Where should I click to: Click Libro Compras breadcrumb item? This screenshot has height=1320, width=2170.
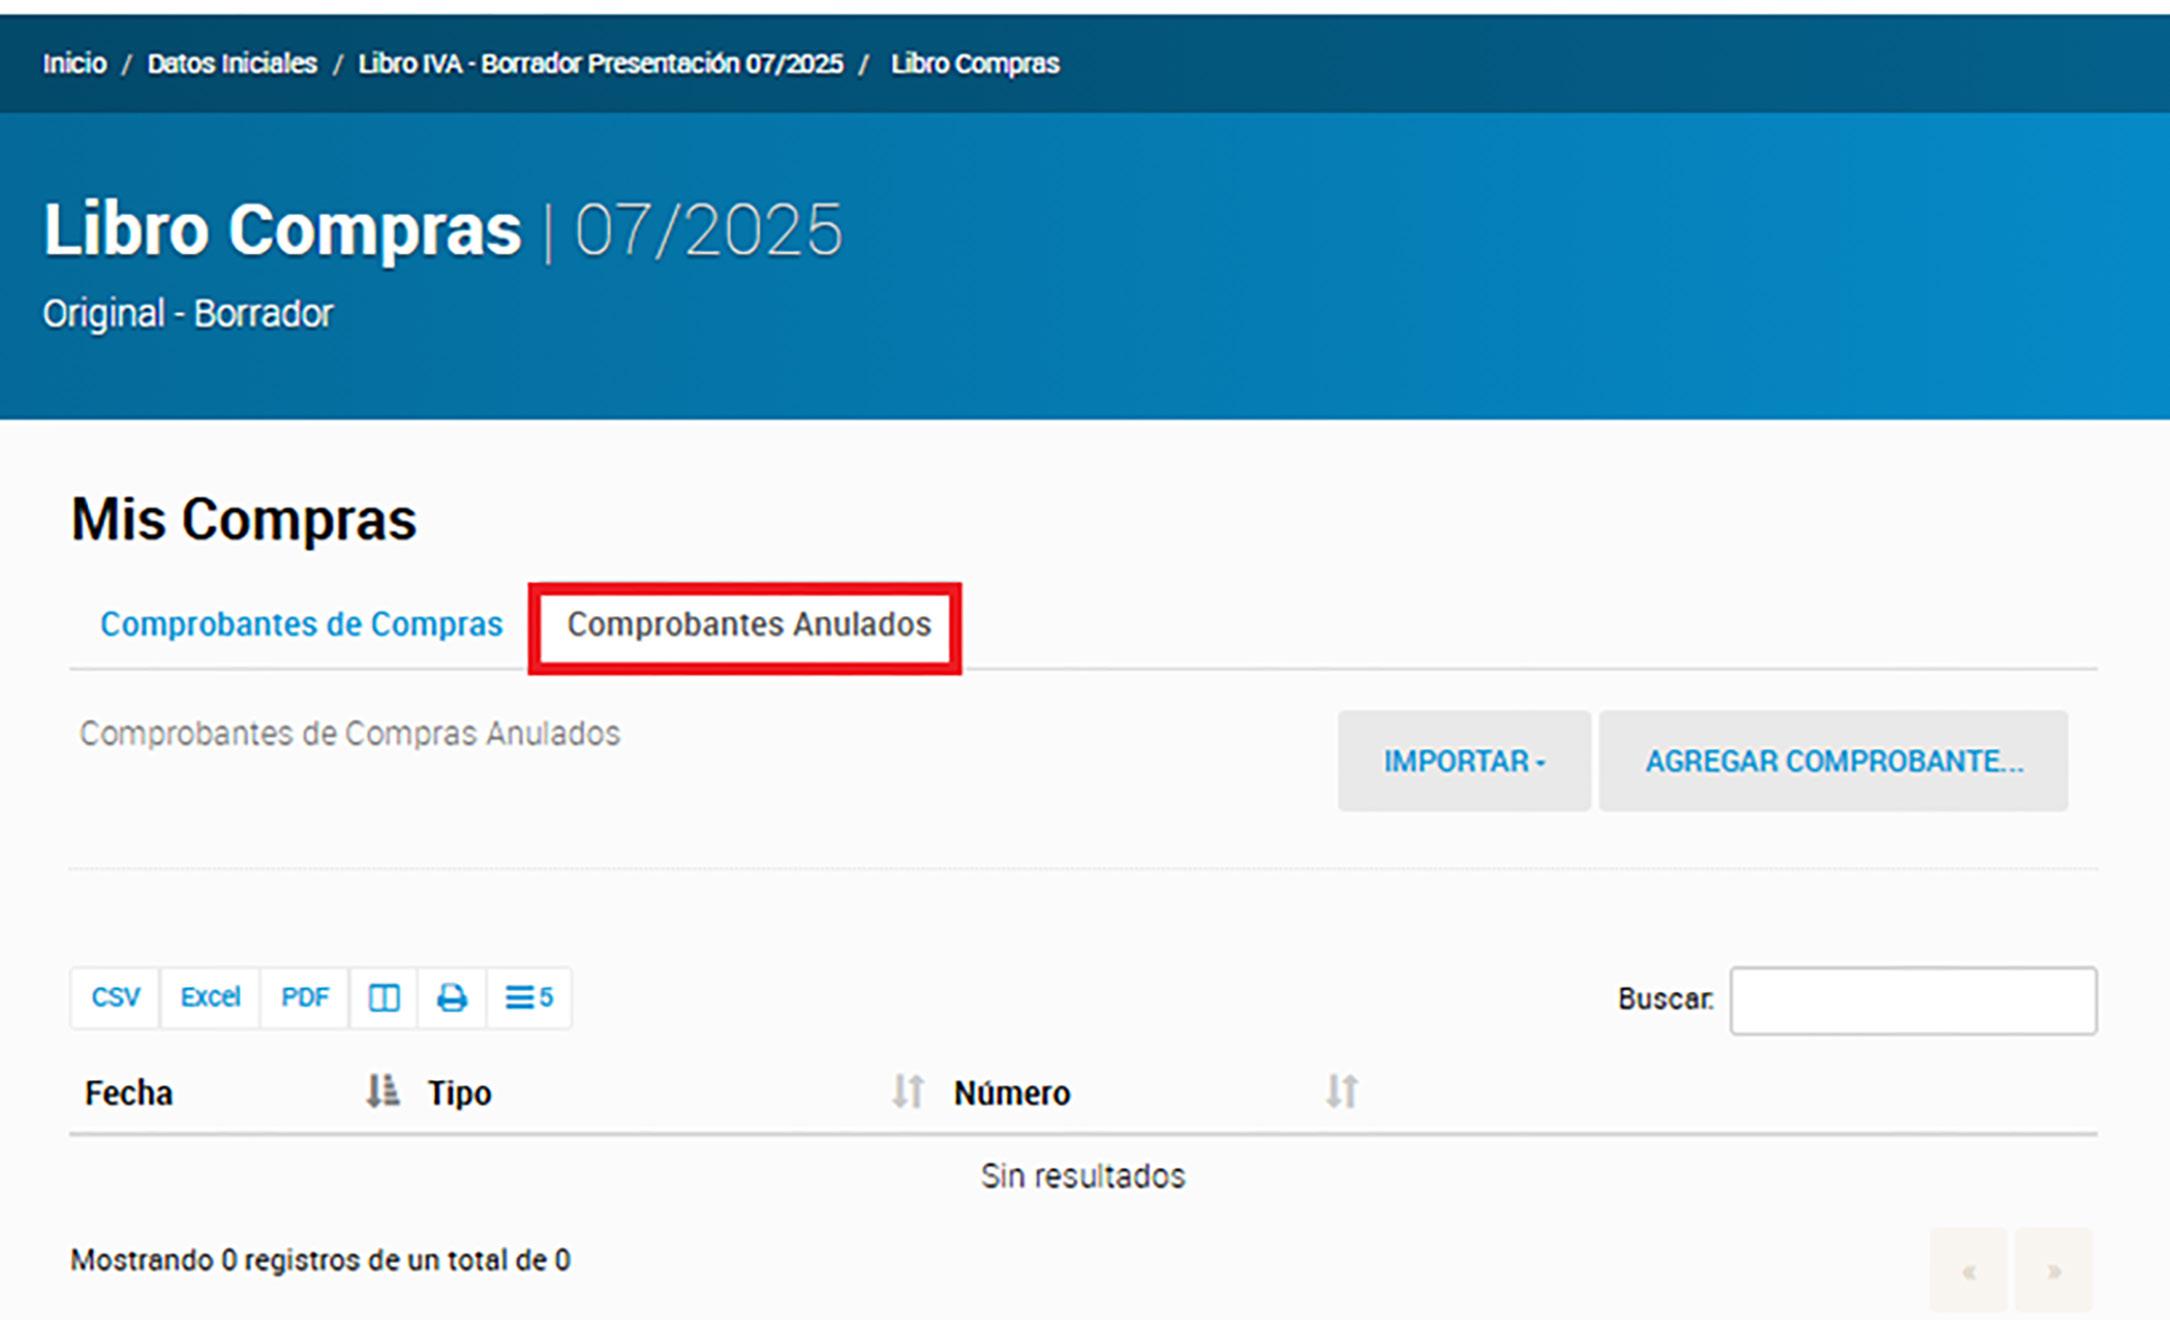point(974,64)
